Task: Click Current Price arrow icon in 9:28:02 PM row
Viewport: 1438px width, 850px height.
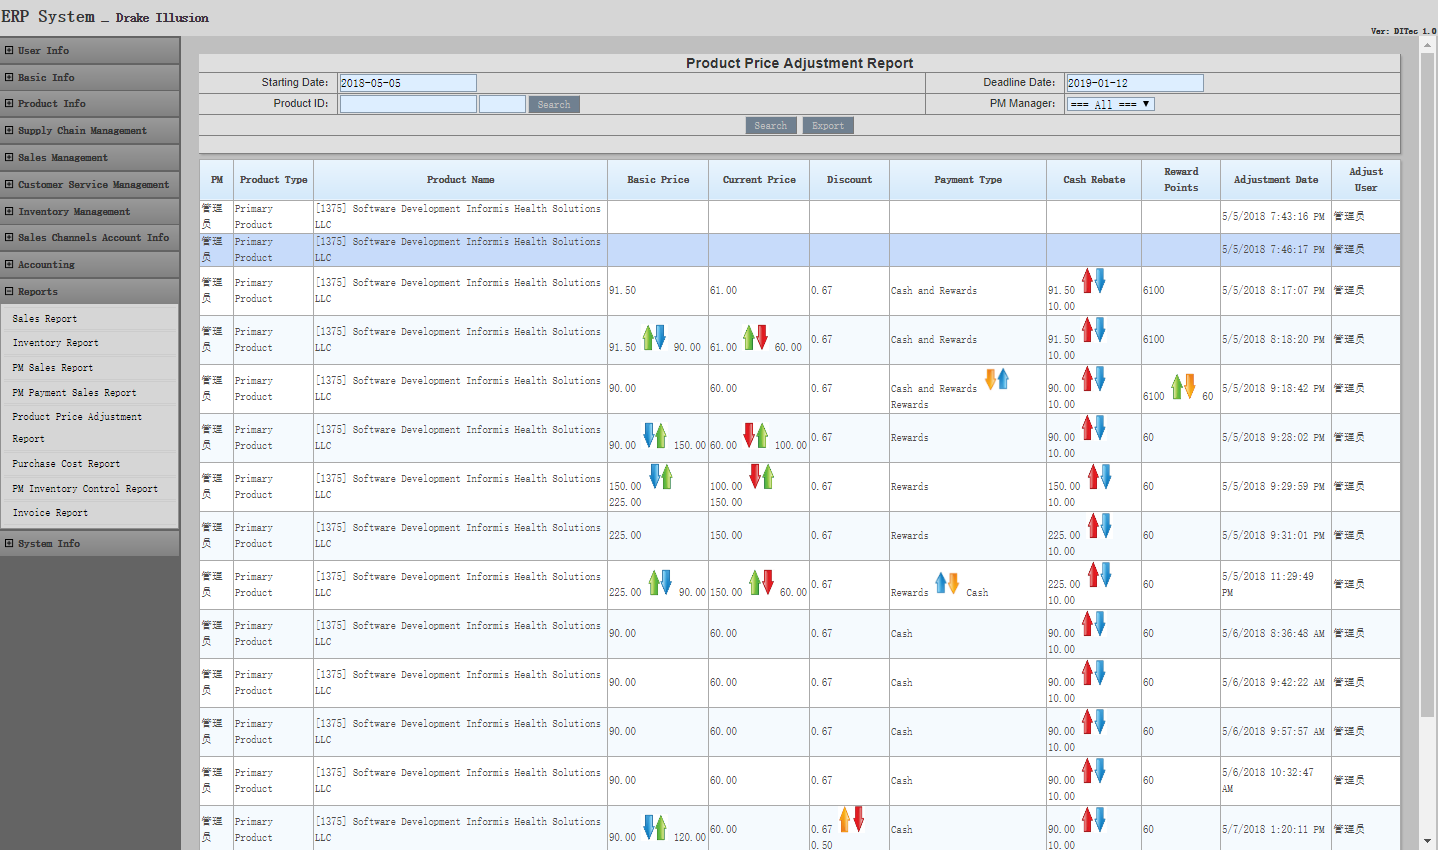Action: click(x=755, y=435)
